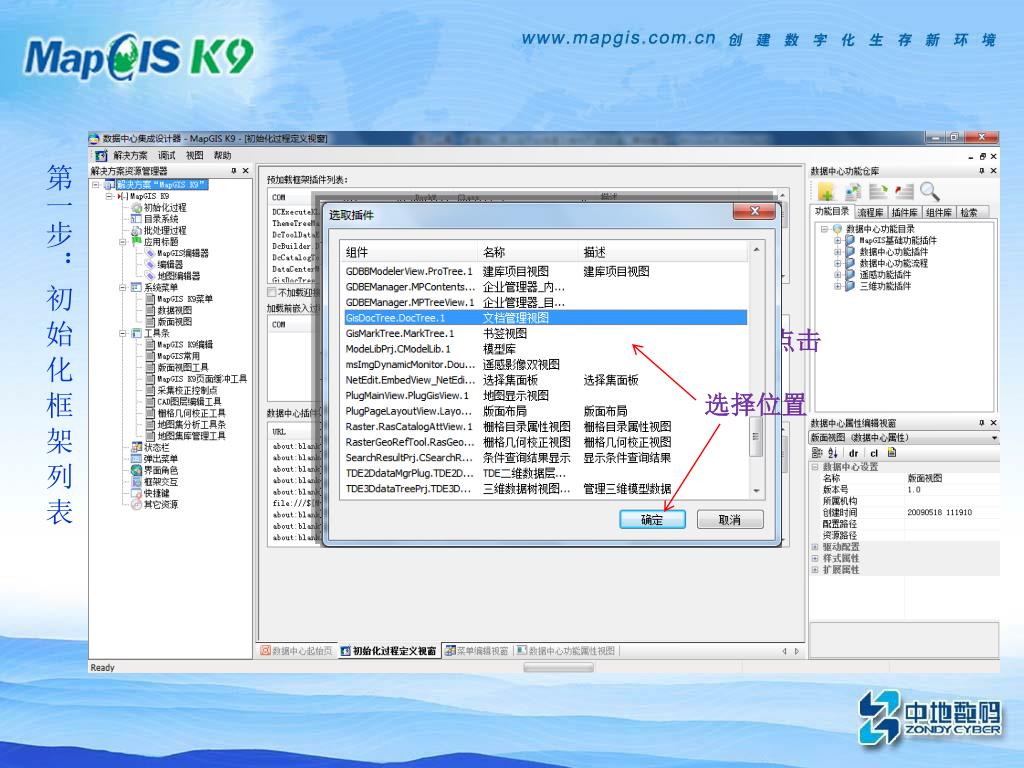Click the green-arrow list icon in 功能仓库
The height and width of the screenshot is (768, 1024).
tap(878, 191)
